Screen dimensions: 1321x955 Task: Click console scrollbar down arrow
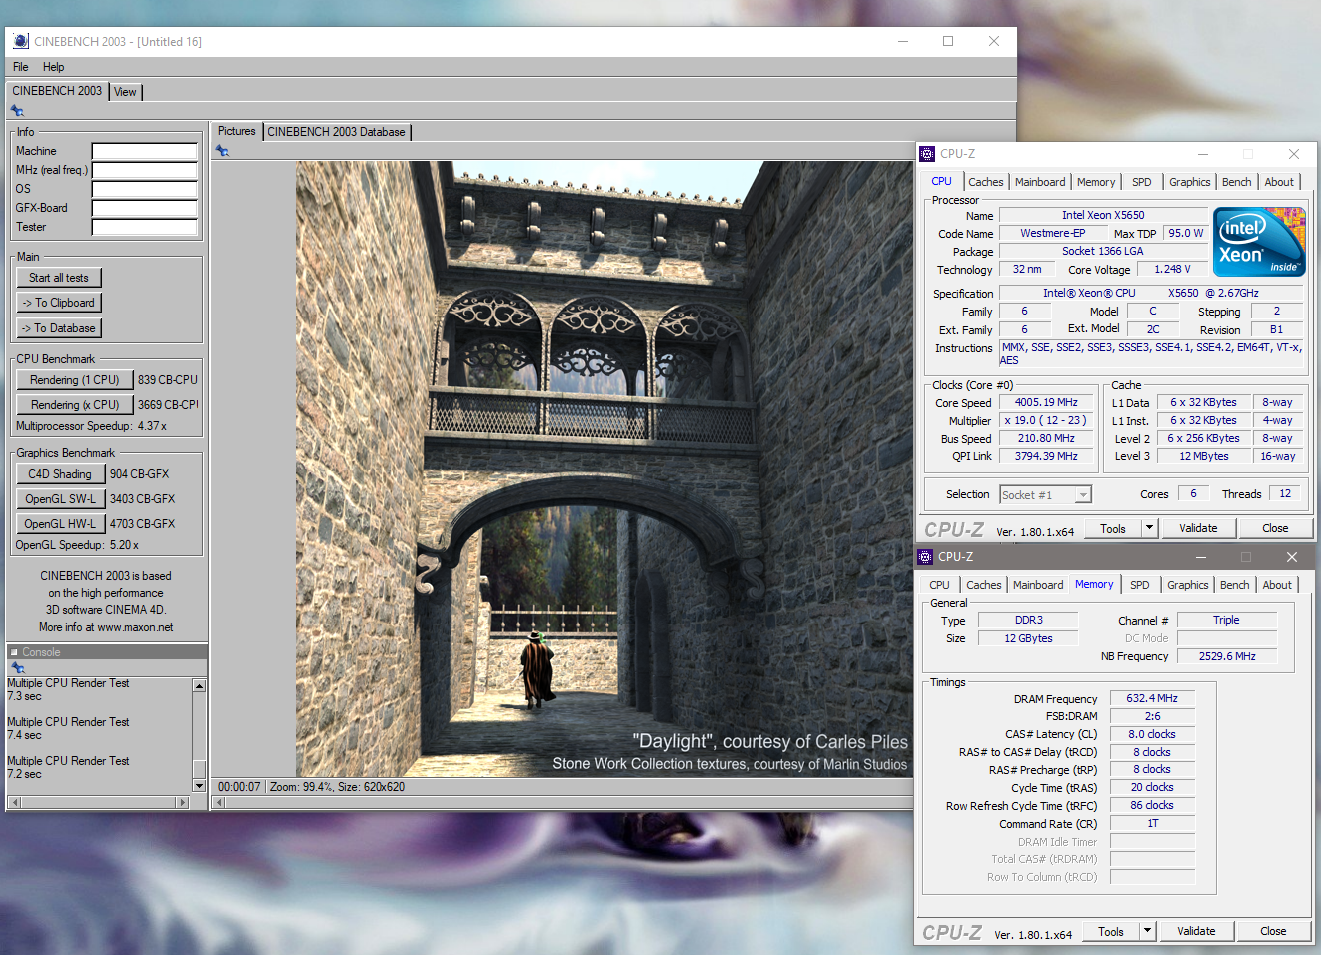point(199,786)
